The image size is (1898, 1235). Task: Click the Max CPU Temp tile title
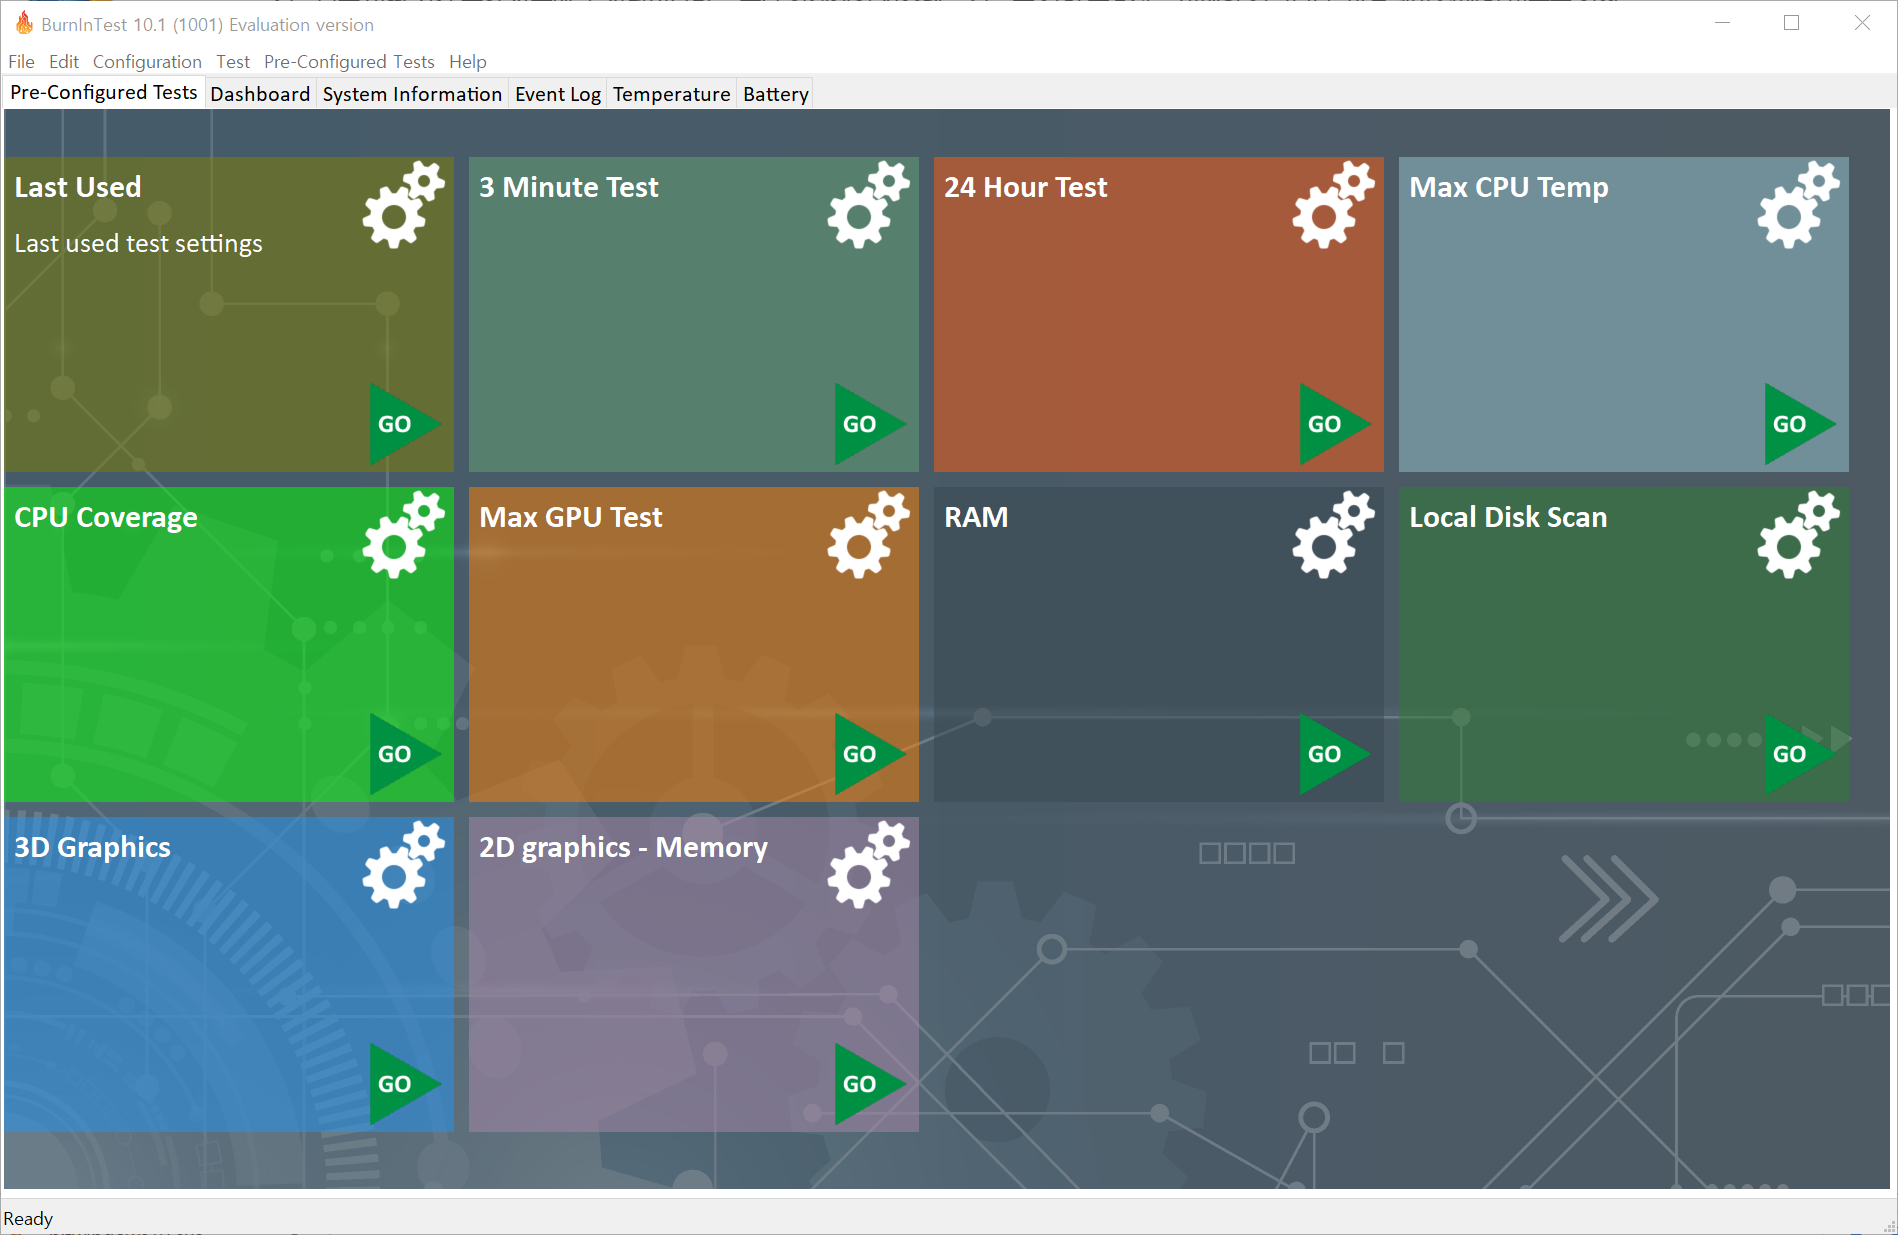(1509, 187)
